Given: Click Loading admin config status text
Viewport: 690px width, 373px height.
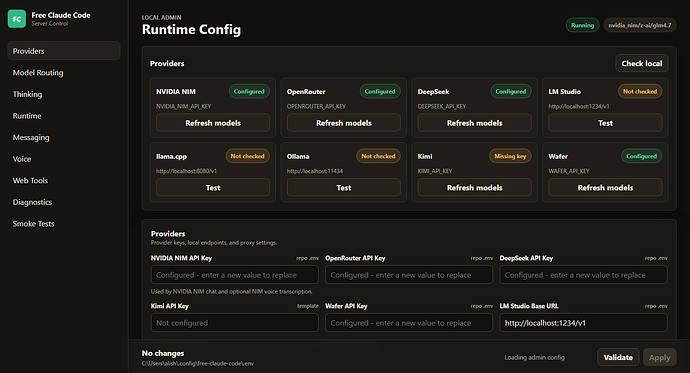Looking at the screenshot, I should point(534,358).
